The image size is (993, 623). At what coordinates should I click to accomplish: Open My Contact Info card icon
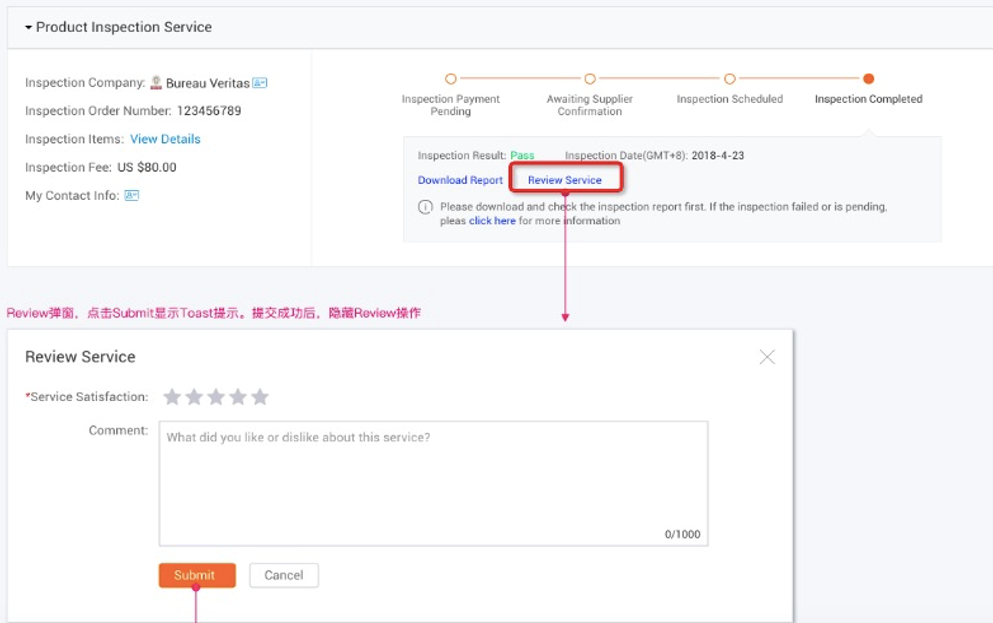click(x=132, y=195)
